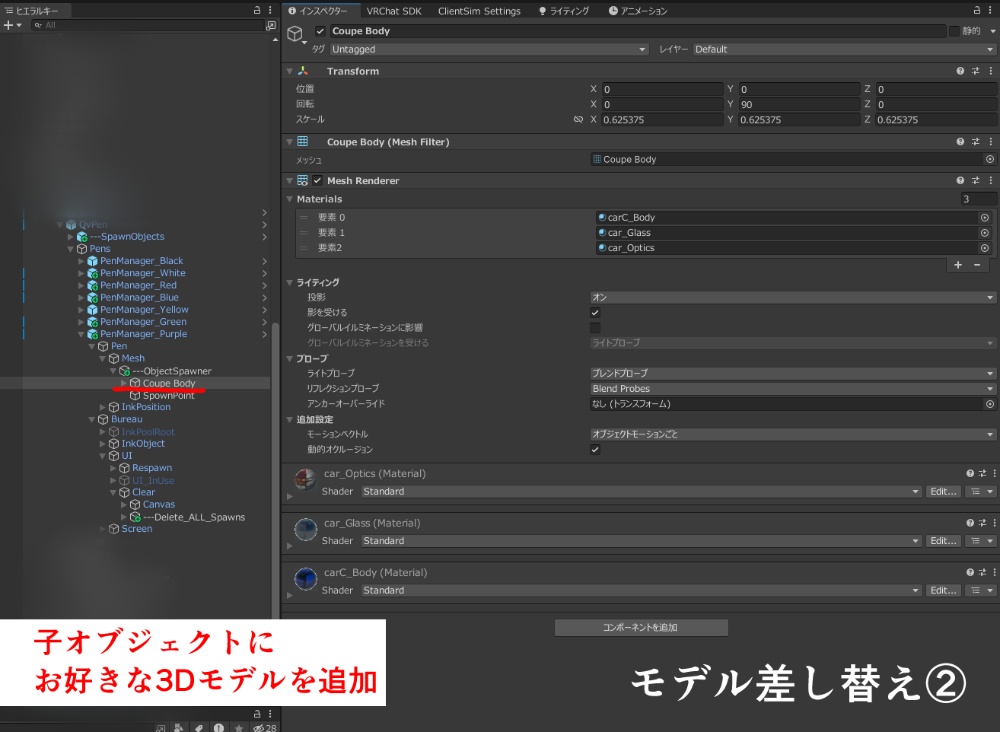Click the car_Optics material sphere thumbnail

coord(304,478)
